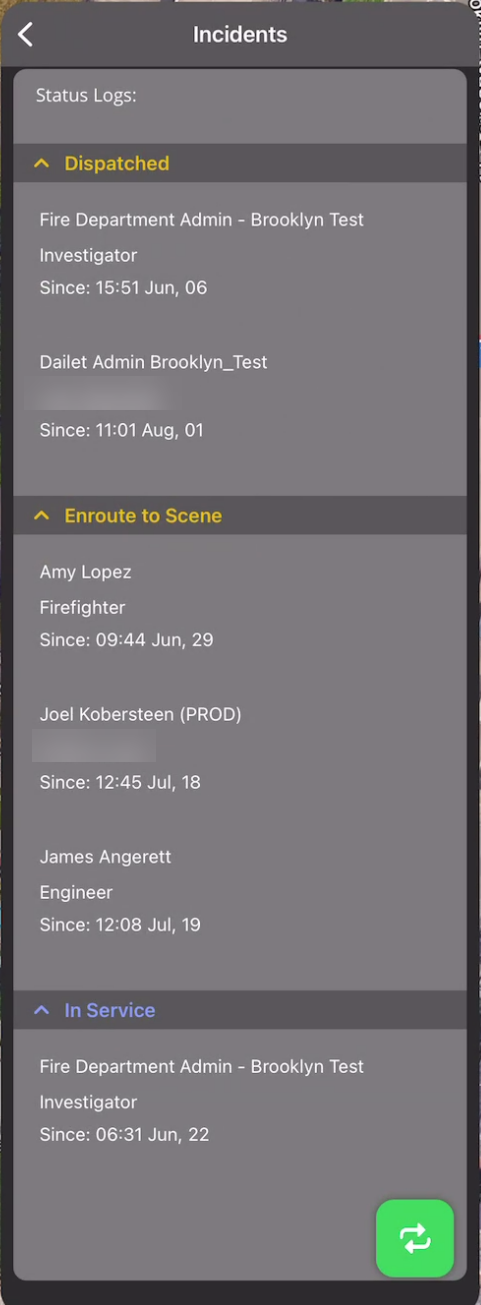Click Since 06:31 Jun, 22 timestamp
Image resolution: width=481 pixels, height=1305 pixels.
(x=124, y=1134)
